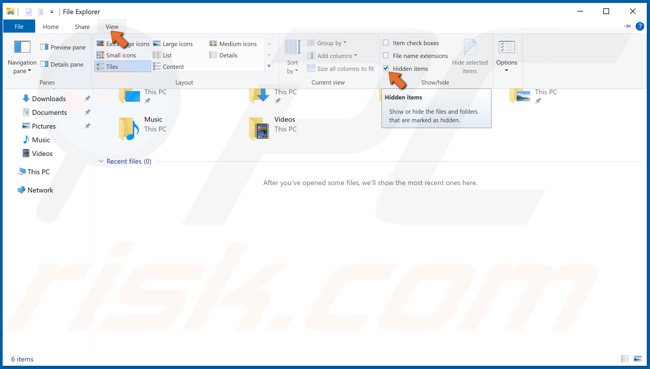The height and width of the screenshot is (369, 650).
Task: Select List layout
Action: tap(162, 55)
